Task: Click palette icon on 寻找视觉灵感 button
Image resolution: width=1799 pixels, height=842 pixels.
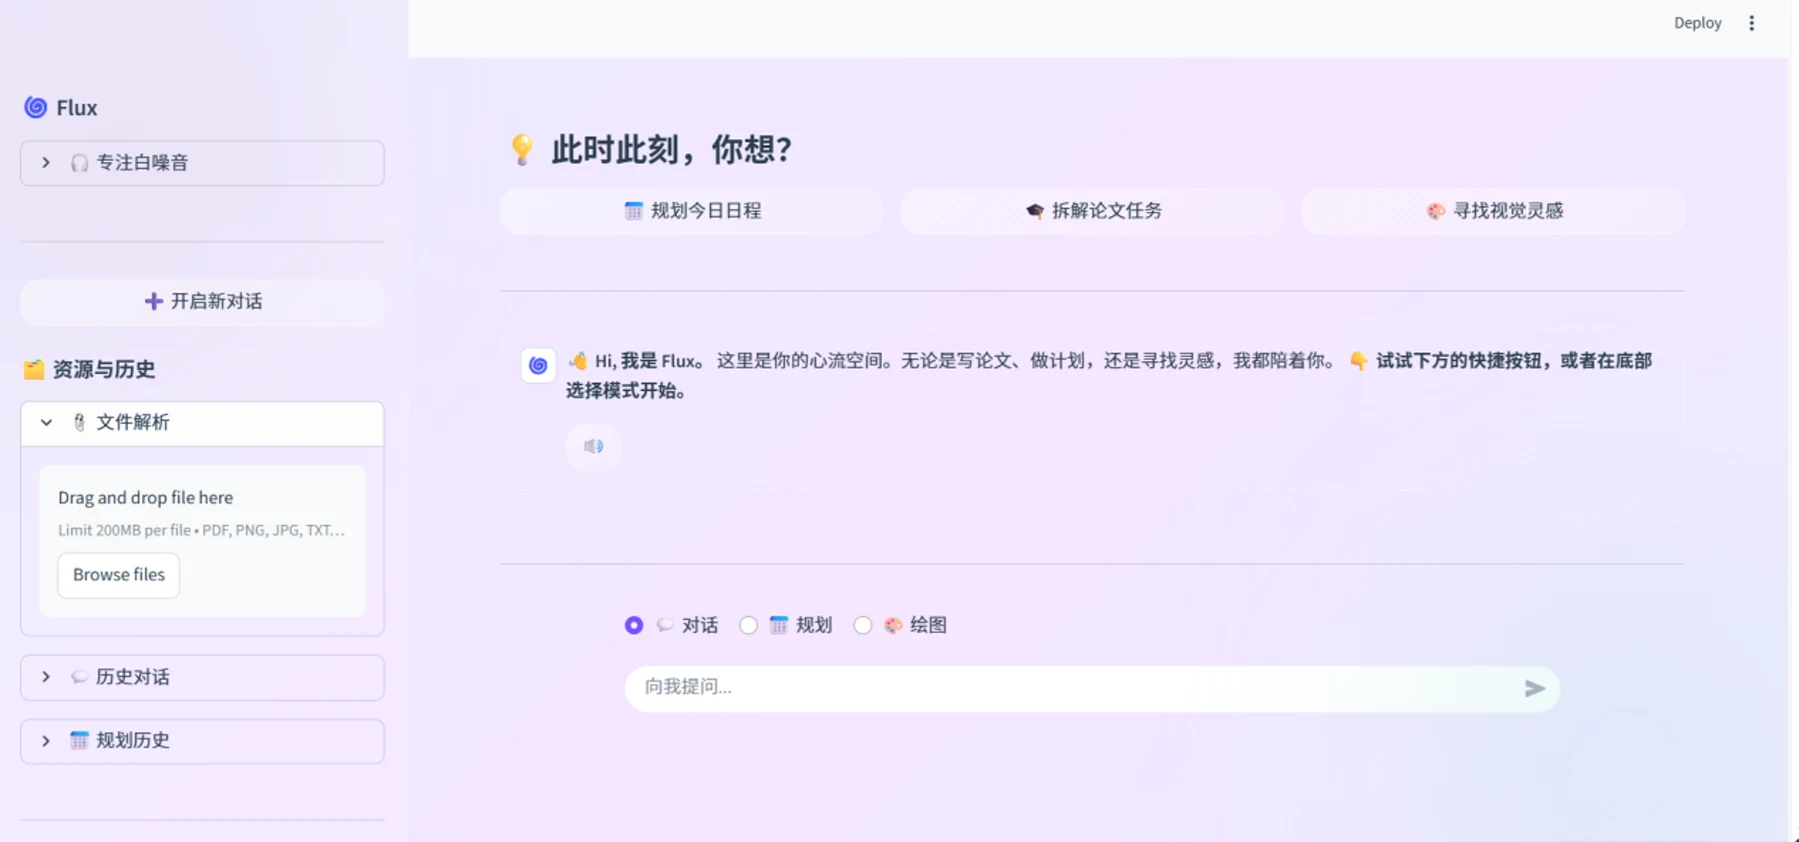Action: [1436, 211]
